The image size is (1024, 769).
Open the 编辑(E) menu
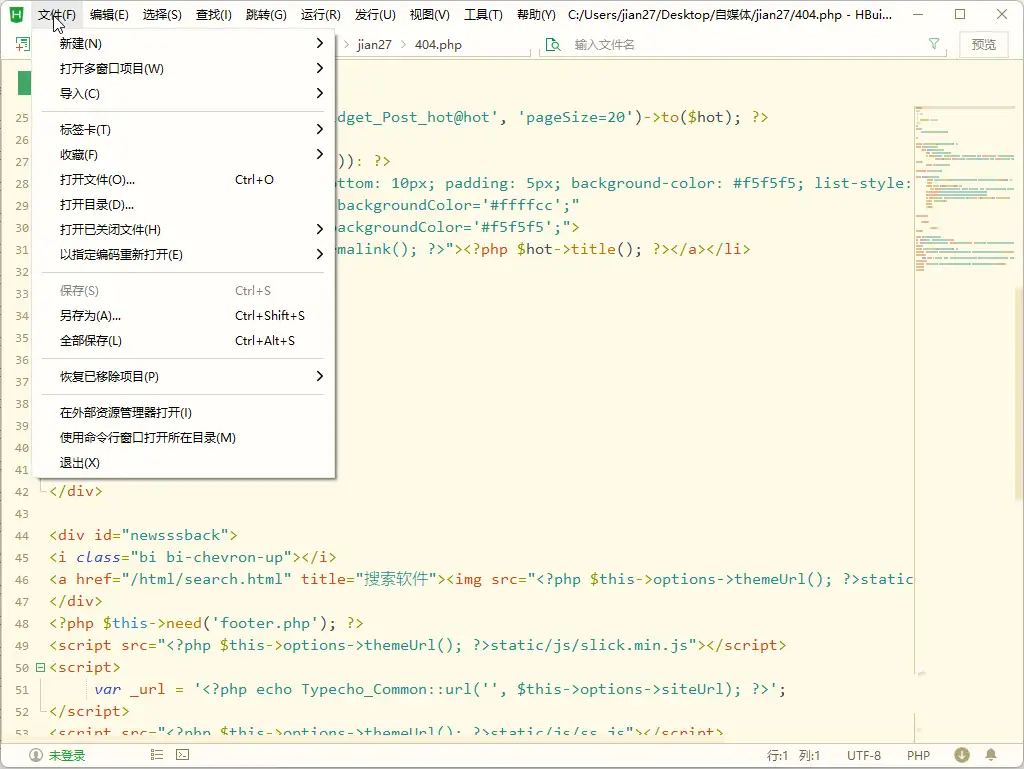tap(109, 15)
